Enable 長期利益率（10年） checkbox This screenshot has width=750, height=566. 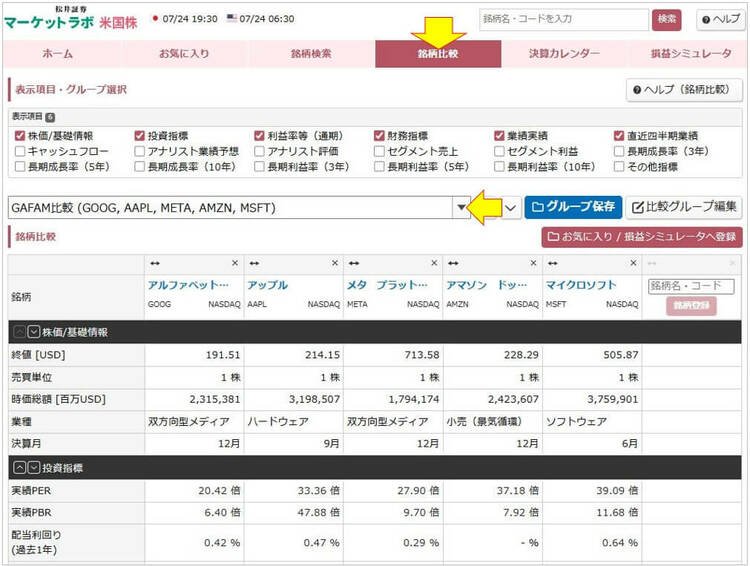[499, 166]
